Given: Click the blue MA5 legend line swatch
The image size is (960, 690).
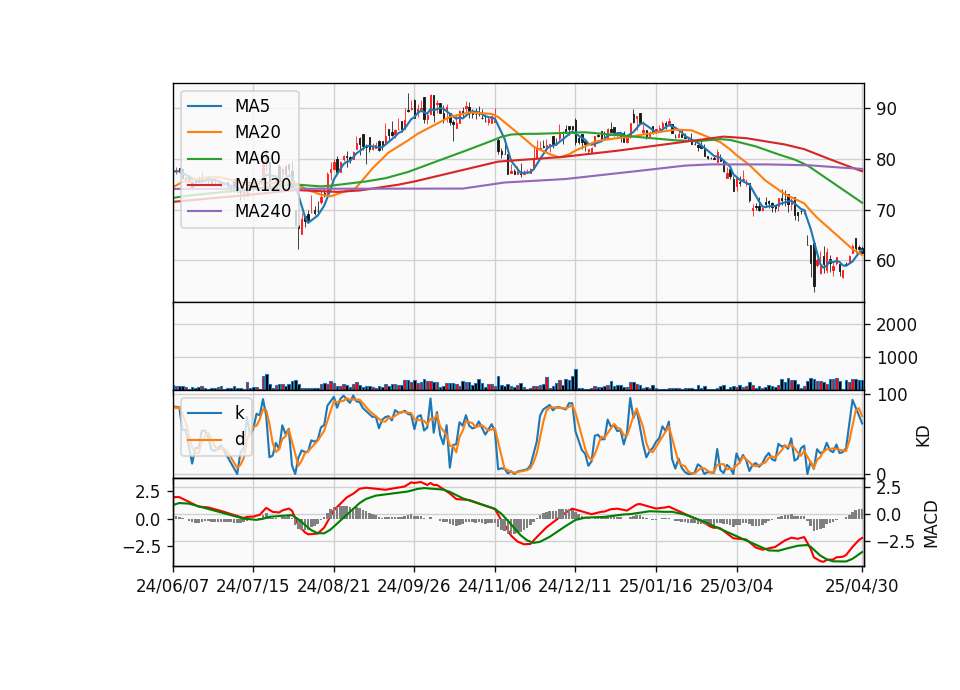Looking at the screenshot, I should (204, 106).
